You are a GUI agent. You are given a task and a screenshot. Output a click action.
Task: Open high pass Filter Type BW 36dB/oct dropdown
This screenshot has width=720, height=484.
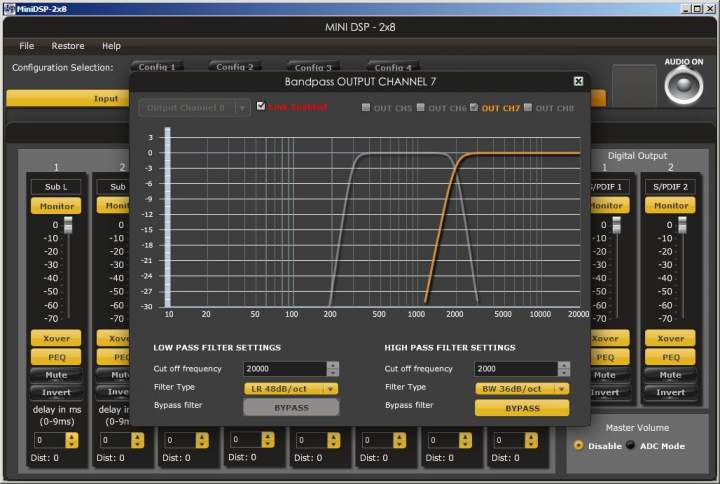point(522,389)
